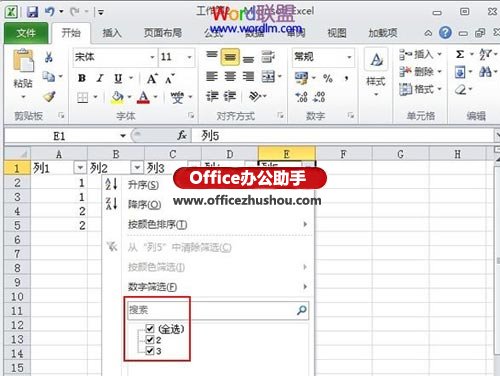Image resolution: width=500 pixels, height=376 pixels.
Task: Click the Save icon in quick access toolbar
Action: click(32, 12)
